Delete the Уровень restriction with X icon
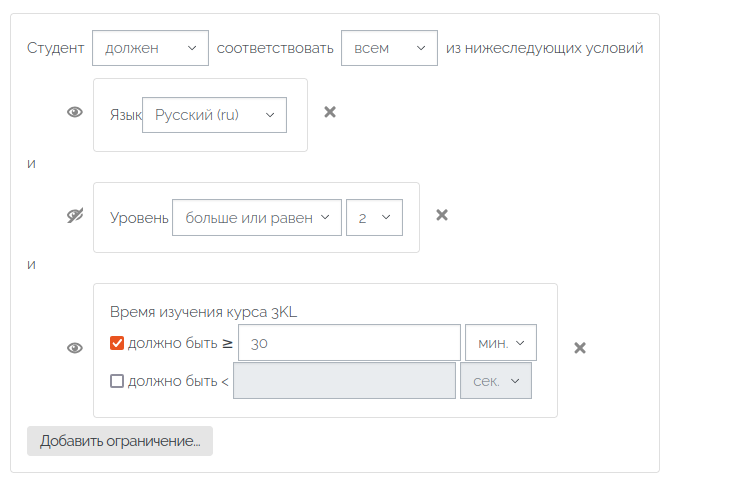Image resolution: width=731 pixels, height=482 pixels. point(442,215)
